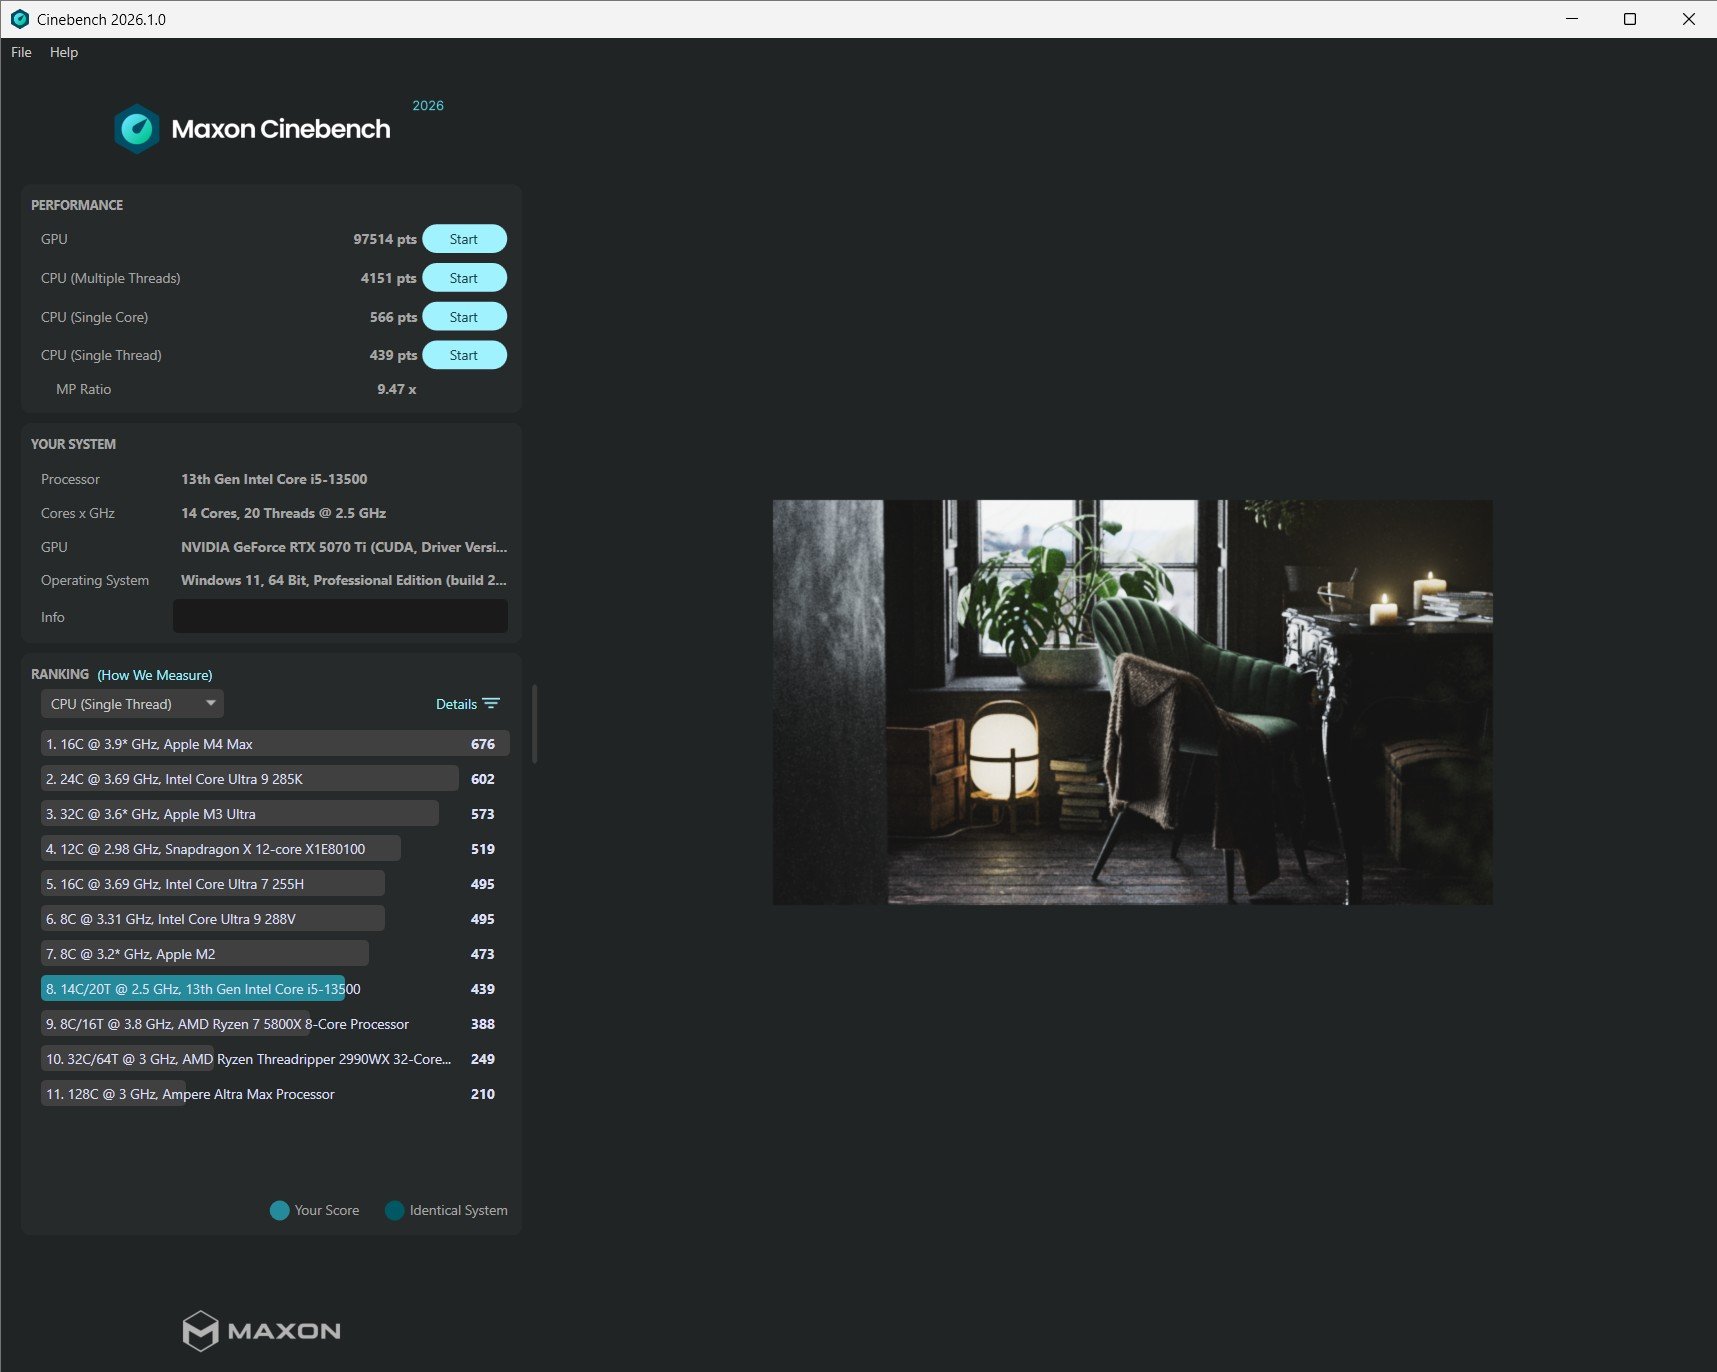Viewport: 1717px width, 1372px height.
Task: Click the Windows 11 operating system text
Action: [344, 580]
